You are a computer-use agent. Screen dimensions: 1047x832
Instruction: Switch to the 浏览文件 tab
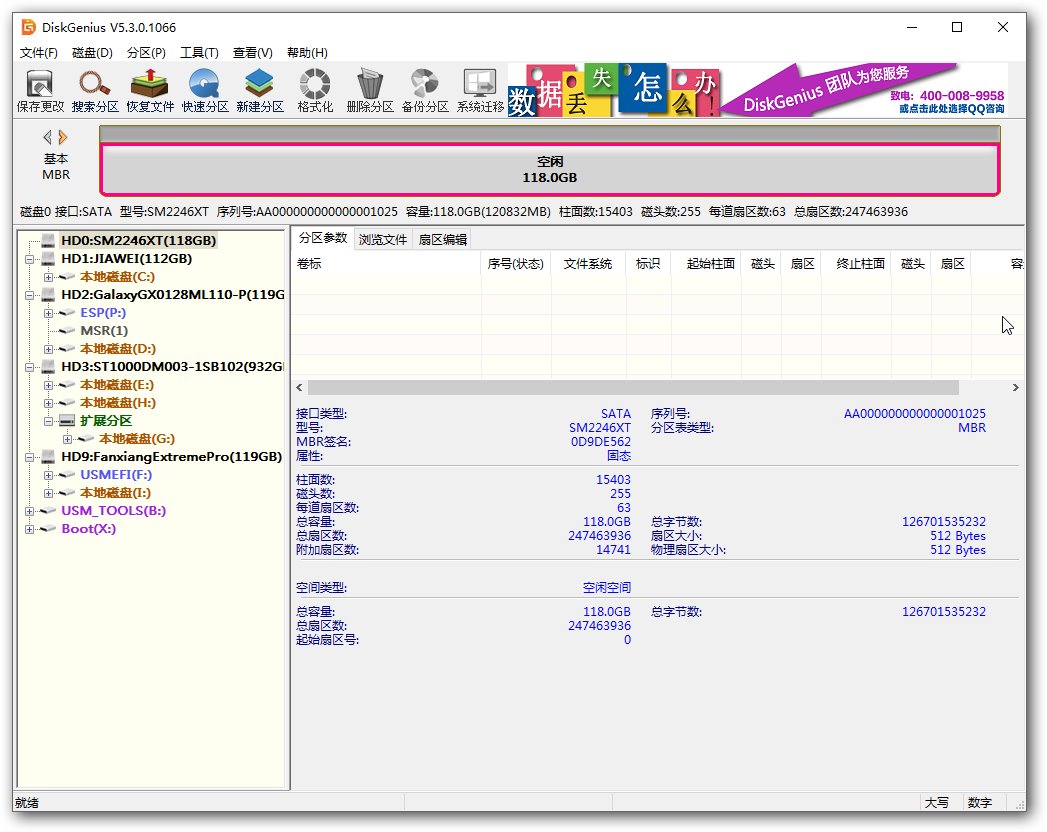tap(383, 238)
